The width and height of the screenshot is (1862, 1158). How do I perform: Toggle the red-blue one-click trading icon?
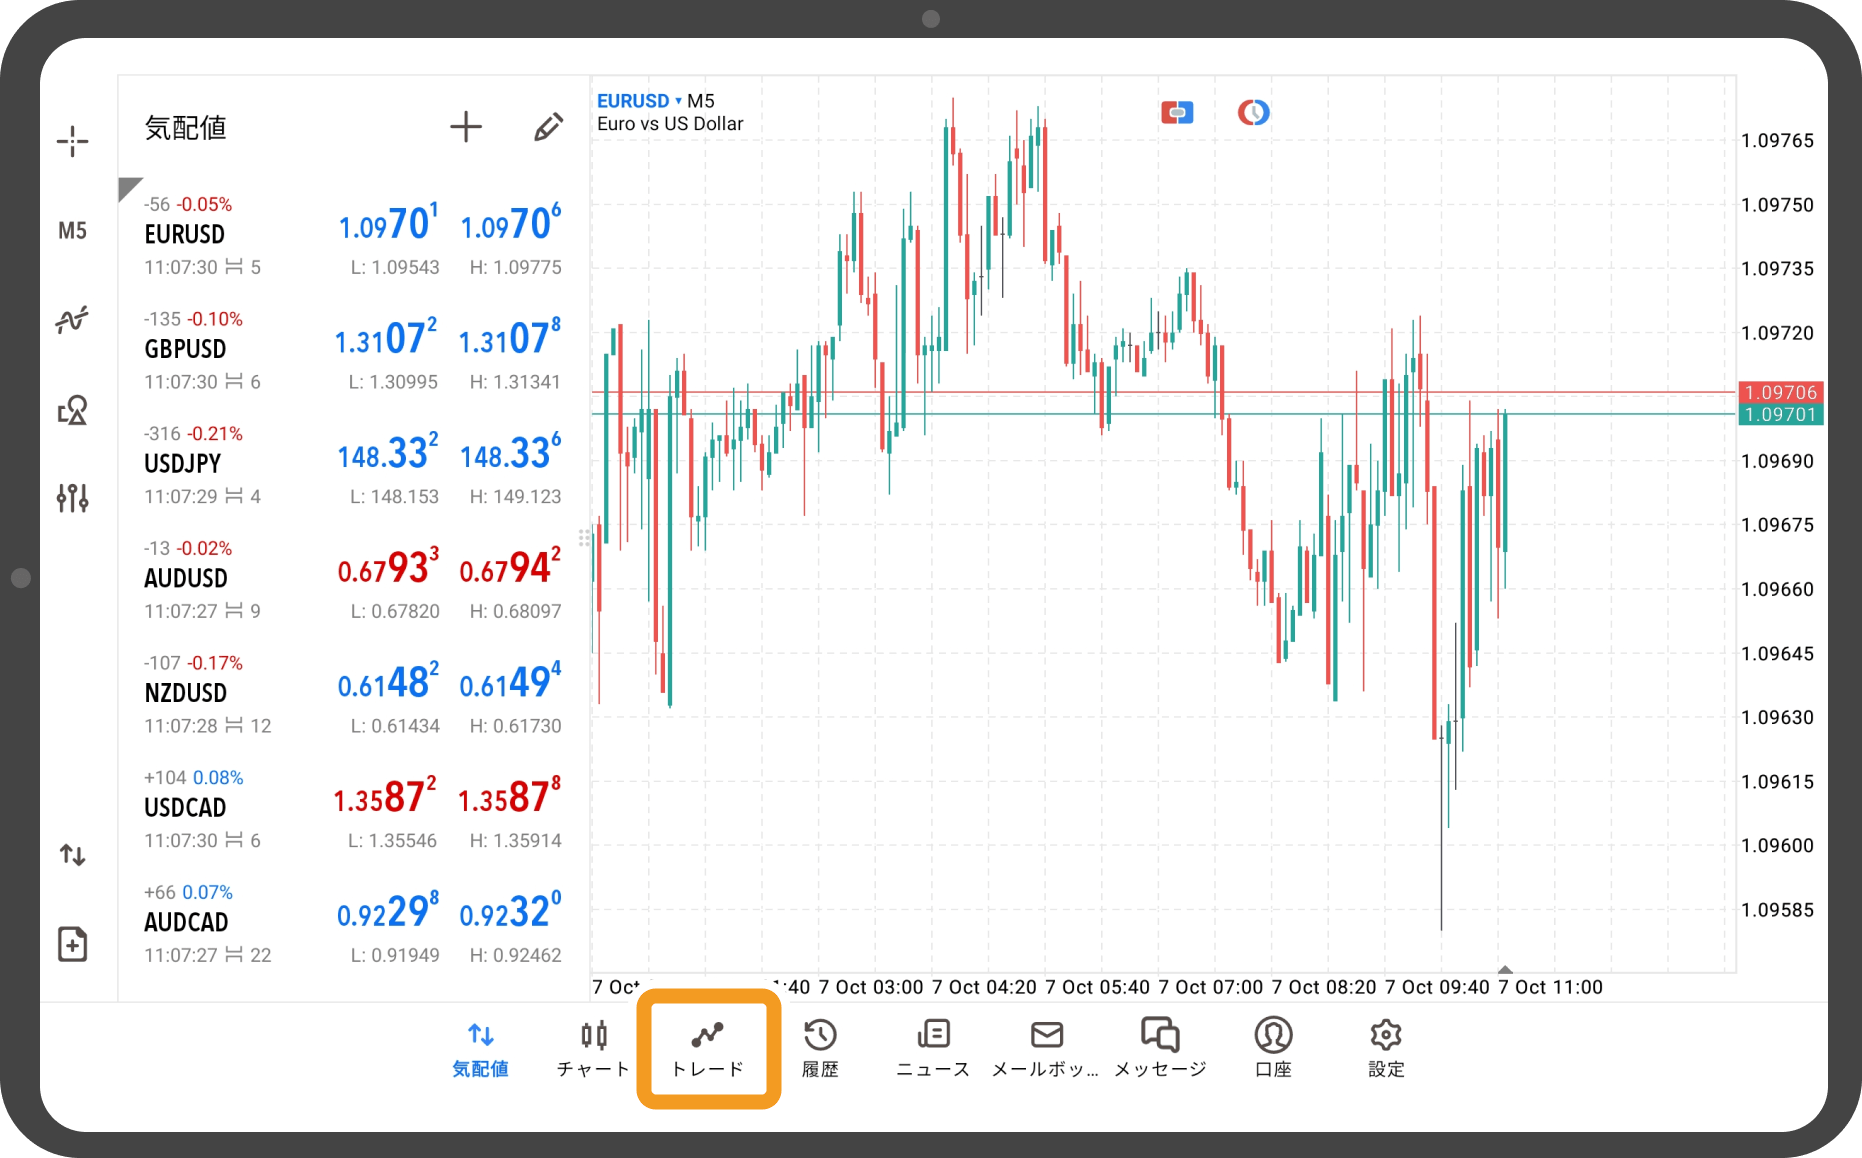click(1177, 112)
